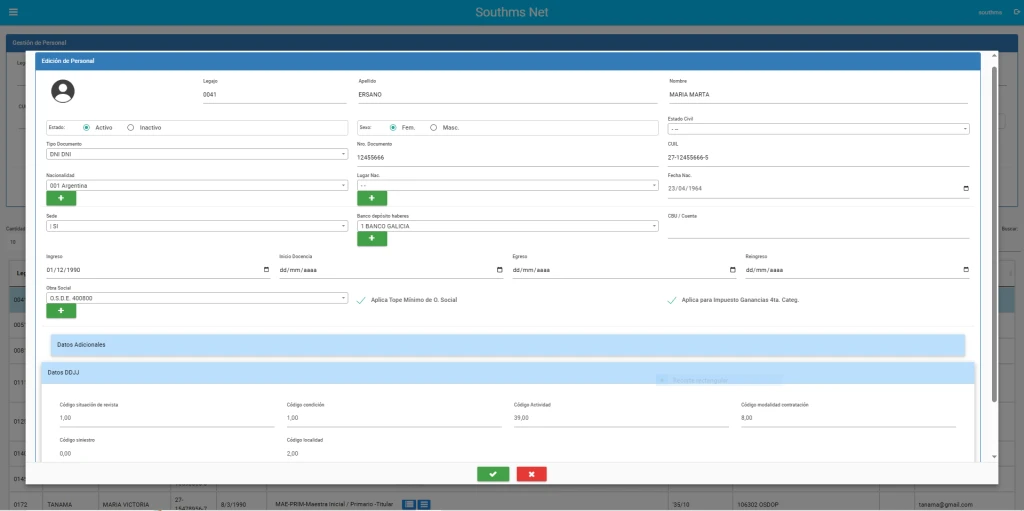Image resolution: width=1024 pixels, height=511 pixels.
Task: Click first list icon in TANAMA row
Action: [409, 504]
